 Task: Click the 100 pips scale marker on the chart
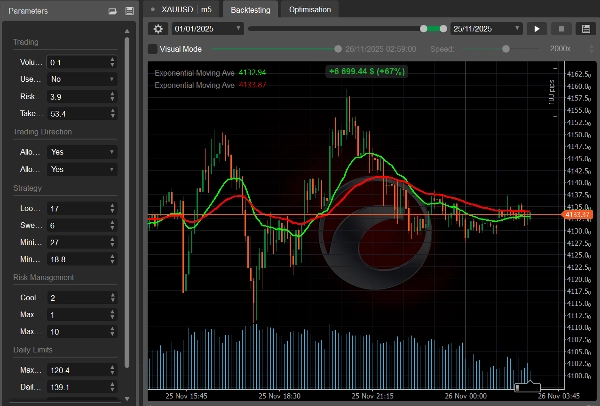[x=553, y=92]
